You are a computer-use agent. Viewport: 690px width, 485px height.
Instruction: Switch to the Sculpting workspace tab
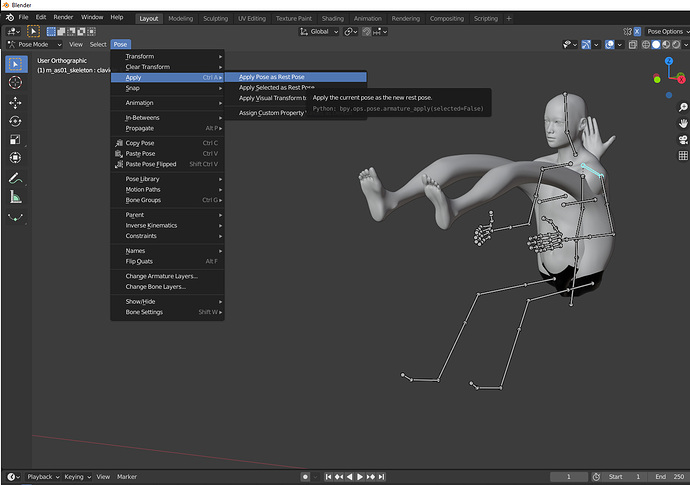(x=216, y=18)
